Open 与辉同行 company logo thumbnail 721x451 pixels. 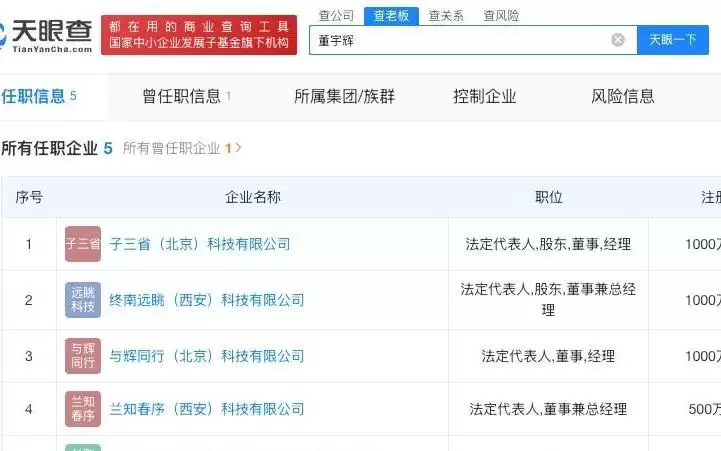(83, 356)
